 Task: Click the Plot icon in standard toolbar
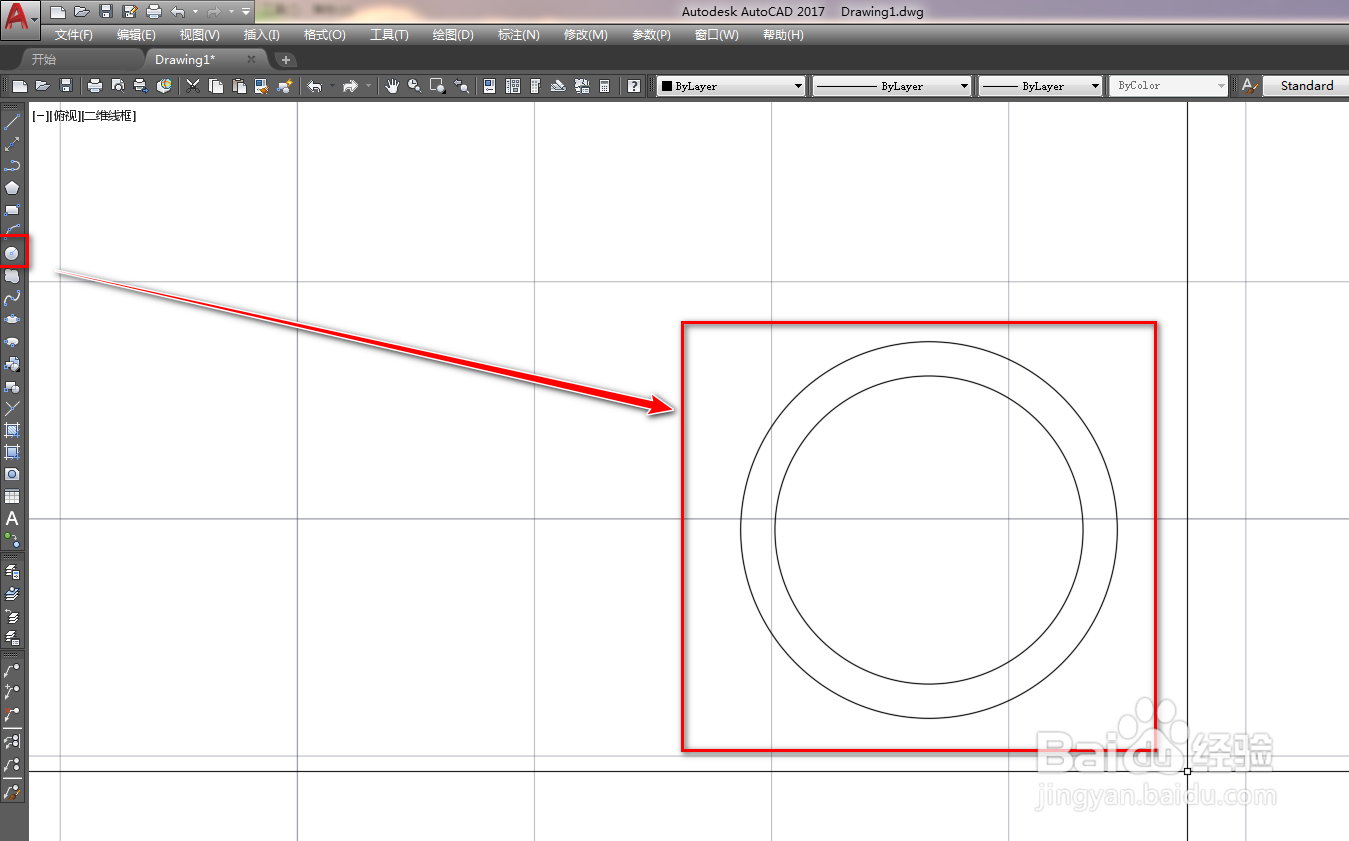pyautogui.click(x=95, y=86)
